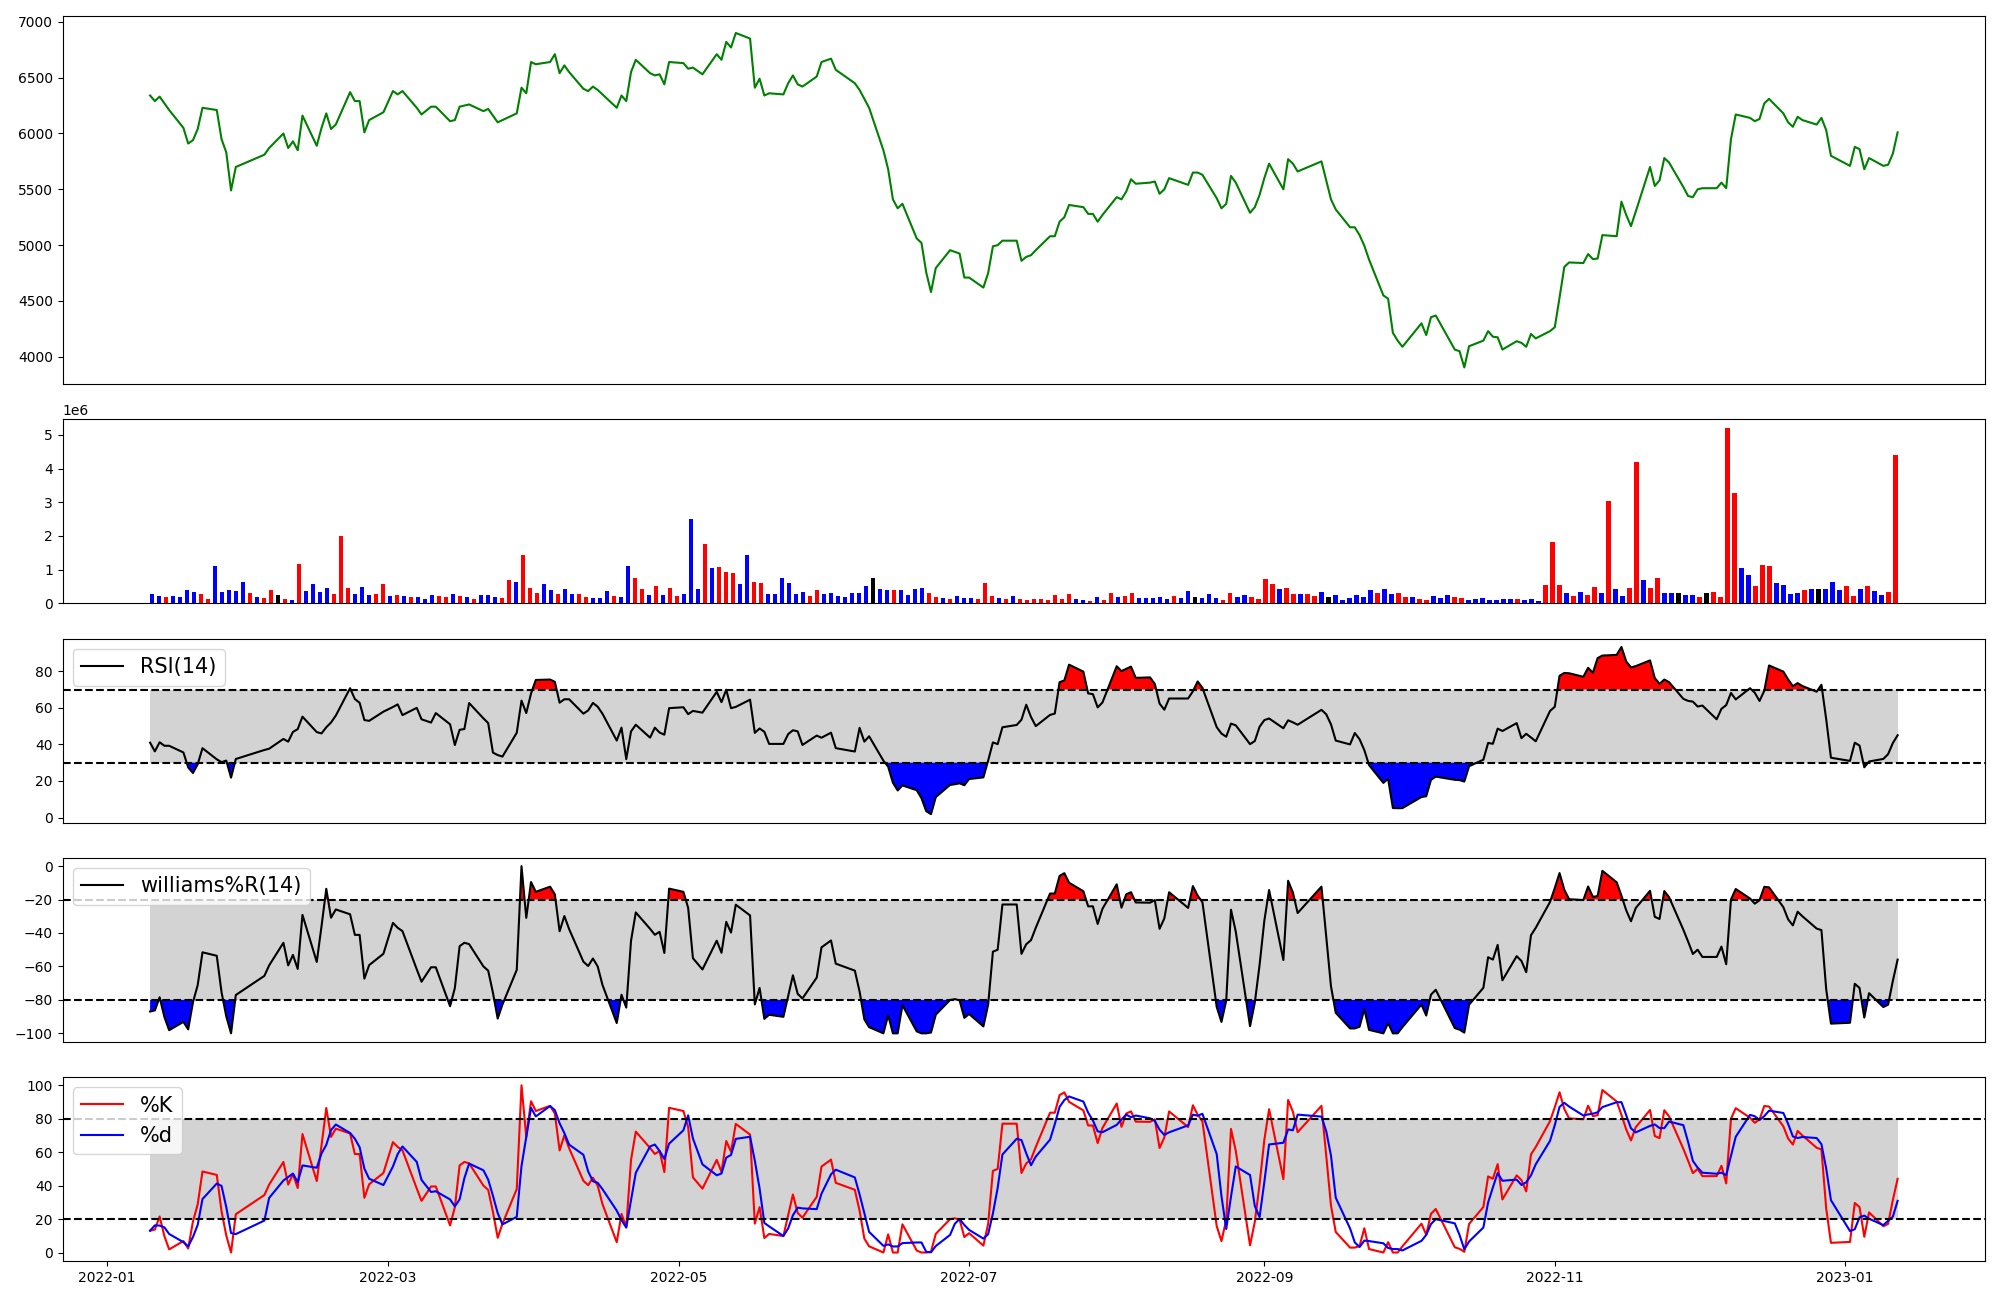Click the 1e6 volume scale label
Image resolution: width=2000 pixels, height=1300 pixels.
click(76, 411)
